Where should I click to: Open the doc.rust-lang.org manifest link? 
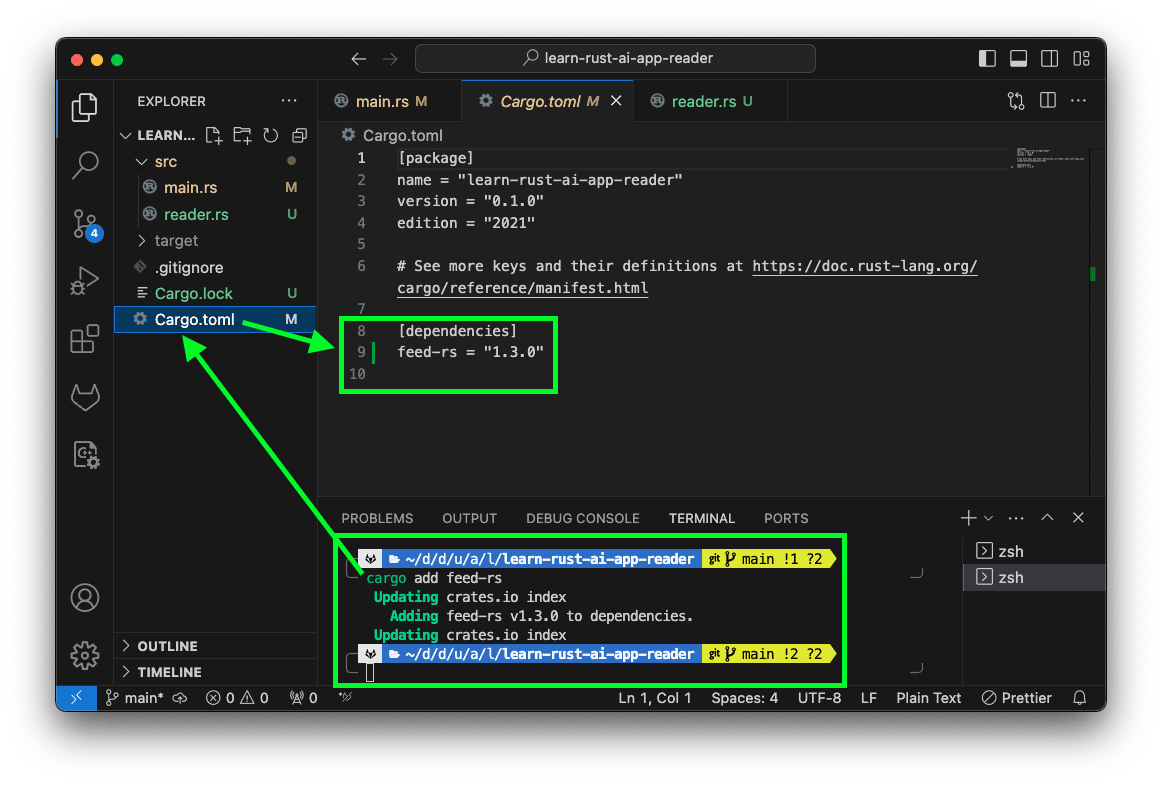(x=864, y=266)
